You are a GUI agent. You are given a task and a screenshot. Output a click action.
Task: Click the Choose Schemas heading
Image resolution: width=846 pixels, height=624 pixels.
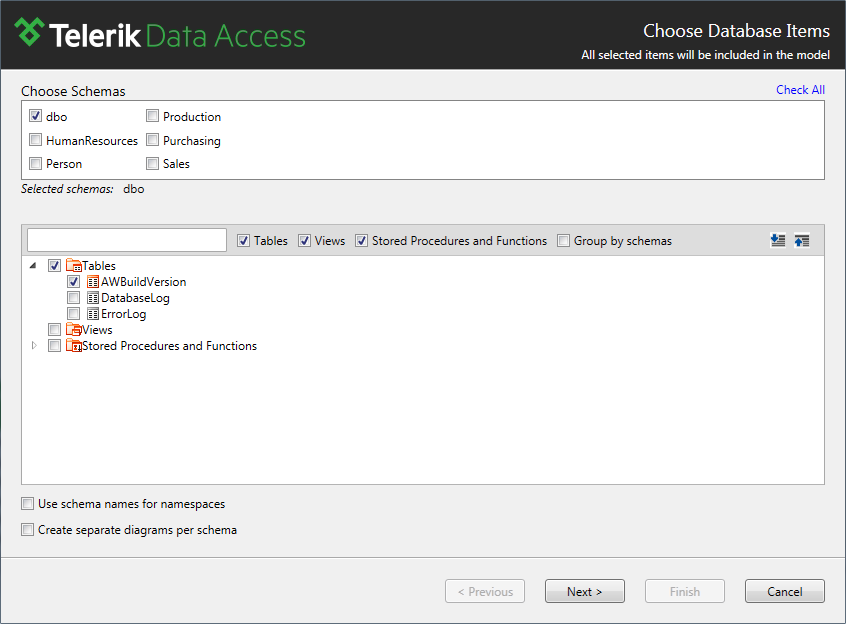[73, 91]
